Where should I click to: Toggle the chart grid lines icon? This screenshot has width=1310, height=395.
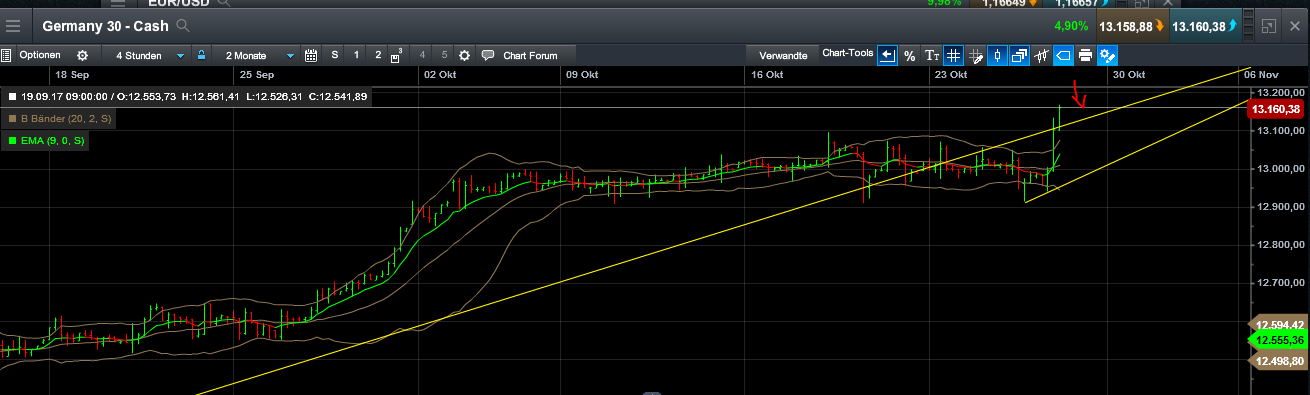(x=953, y=55)
